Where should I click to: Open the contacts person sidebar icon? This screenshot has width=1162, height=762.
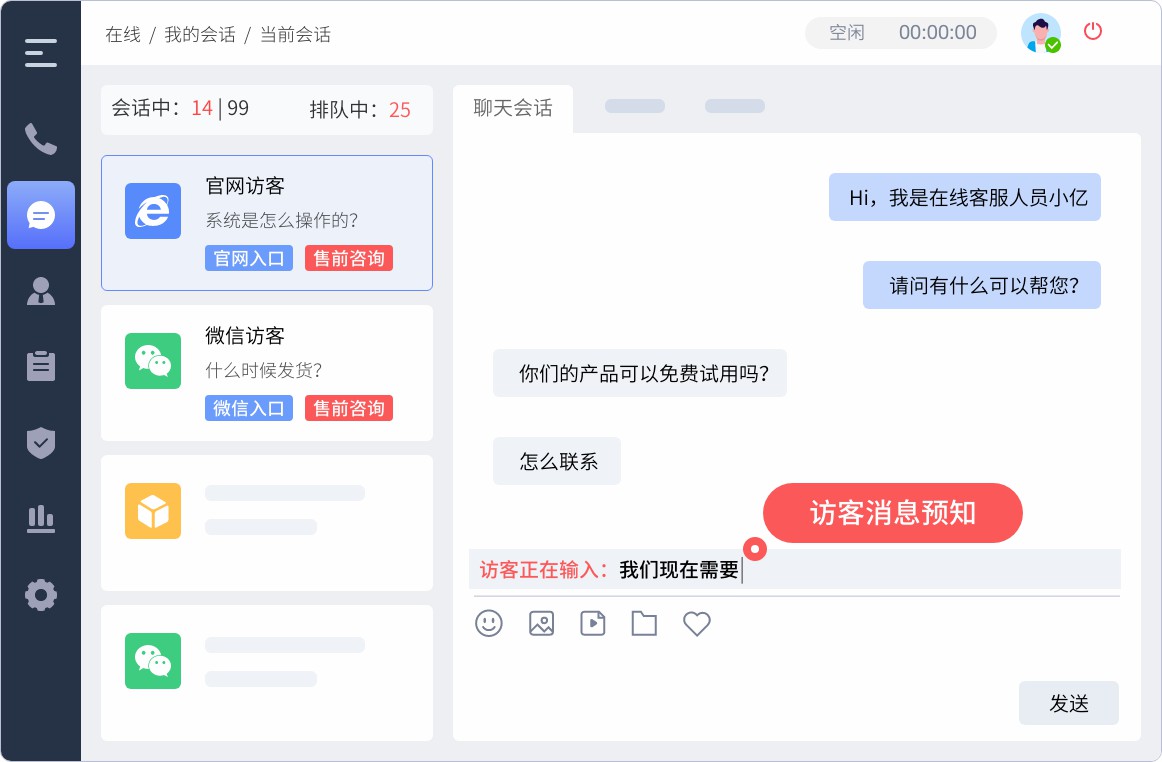41,291
